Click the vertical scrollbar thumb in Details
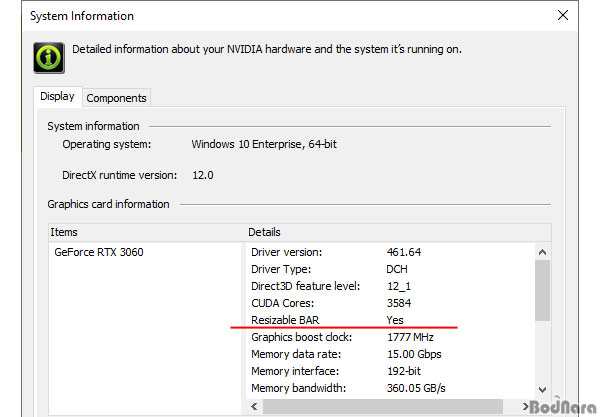Screen dimensions: 600x417 point(542,290)
